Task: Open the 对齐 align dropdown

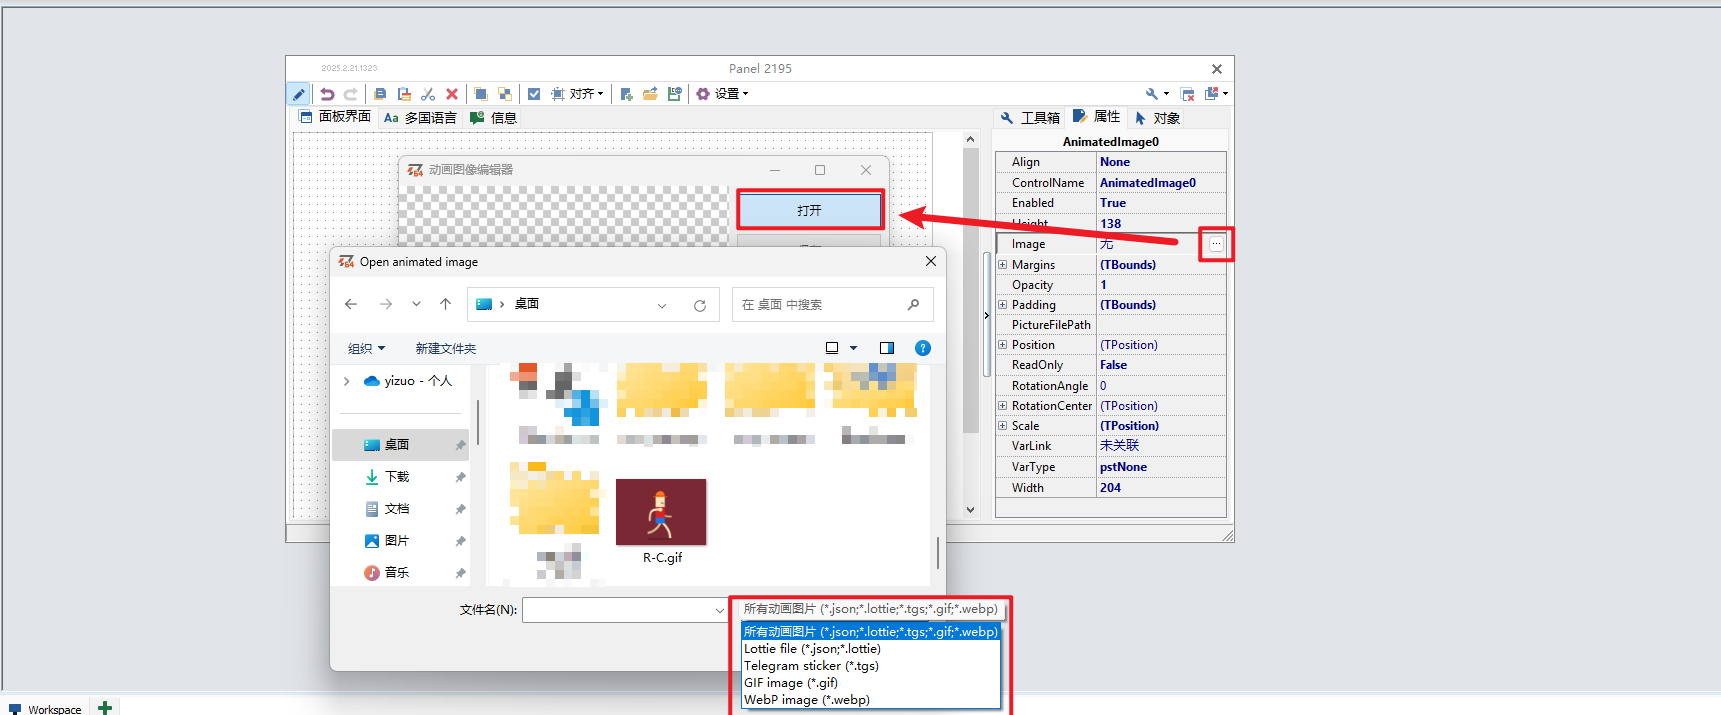Action: coord(578,94)
